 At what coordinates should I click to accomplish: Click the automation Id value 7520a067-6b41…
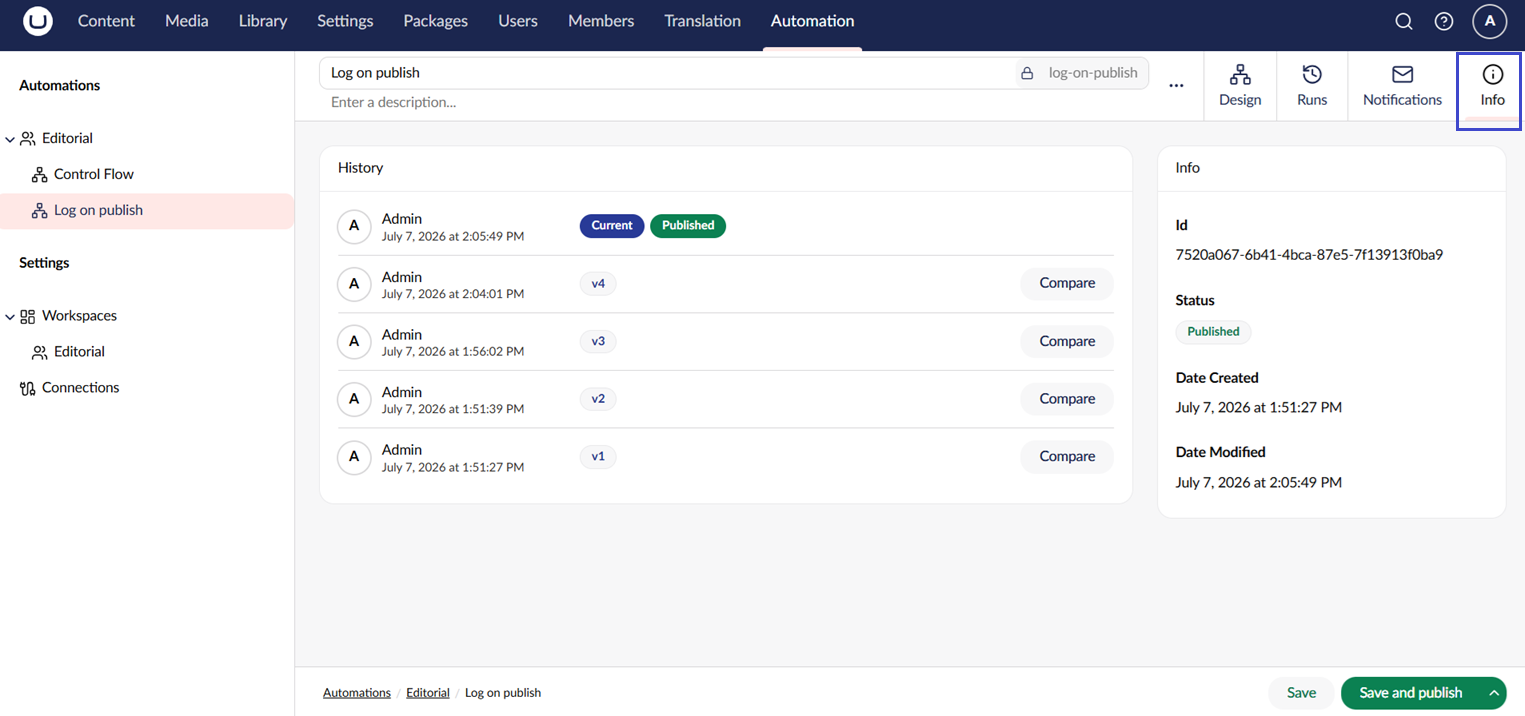(x=1309, y=255)
